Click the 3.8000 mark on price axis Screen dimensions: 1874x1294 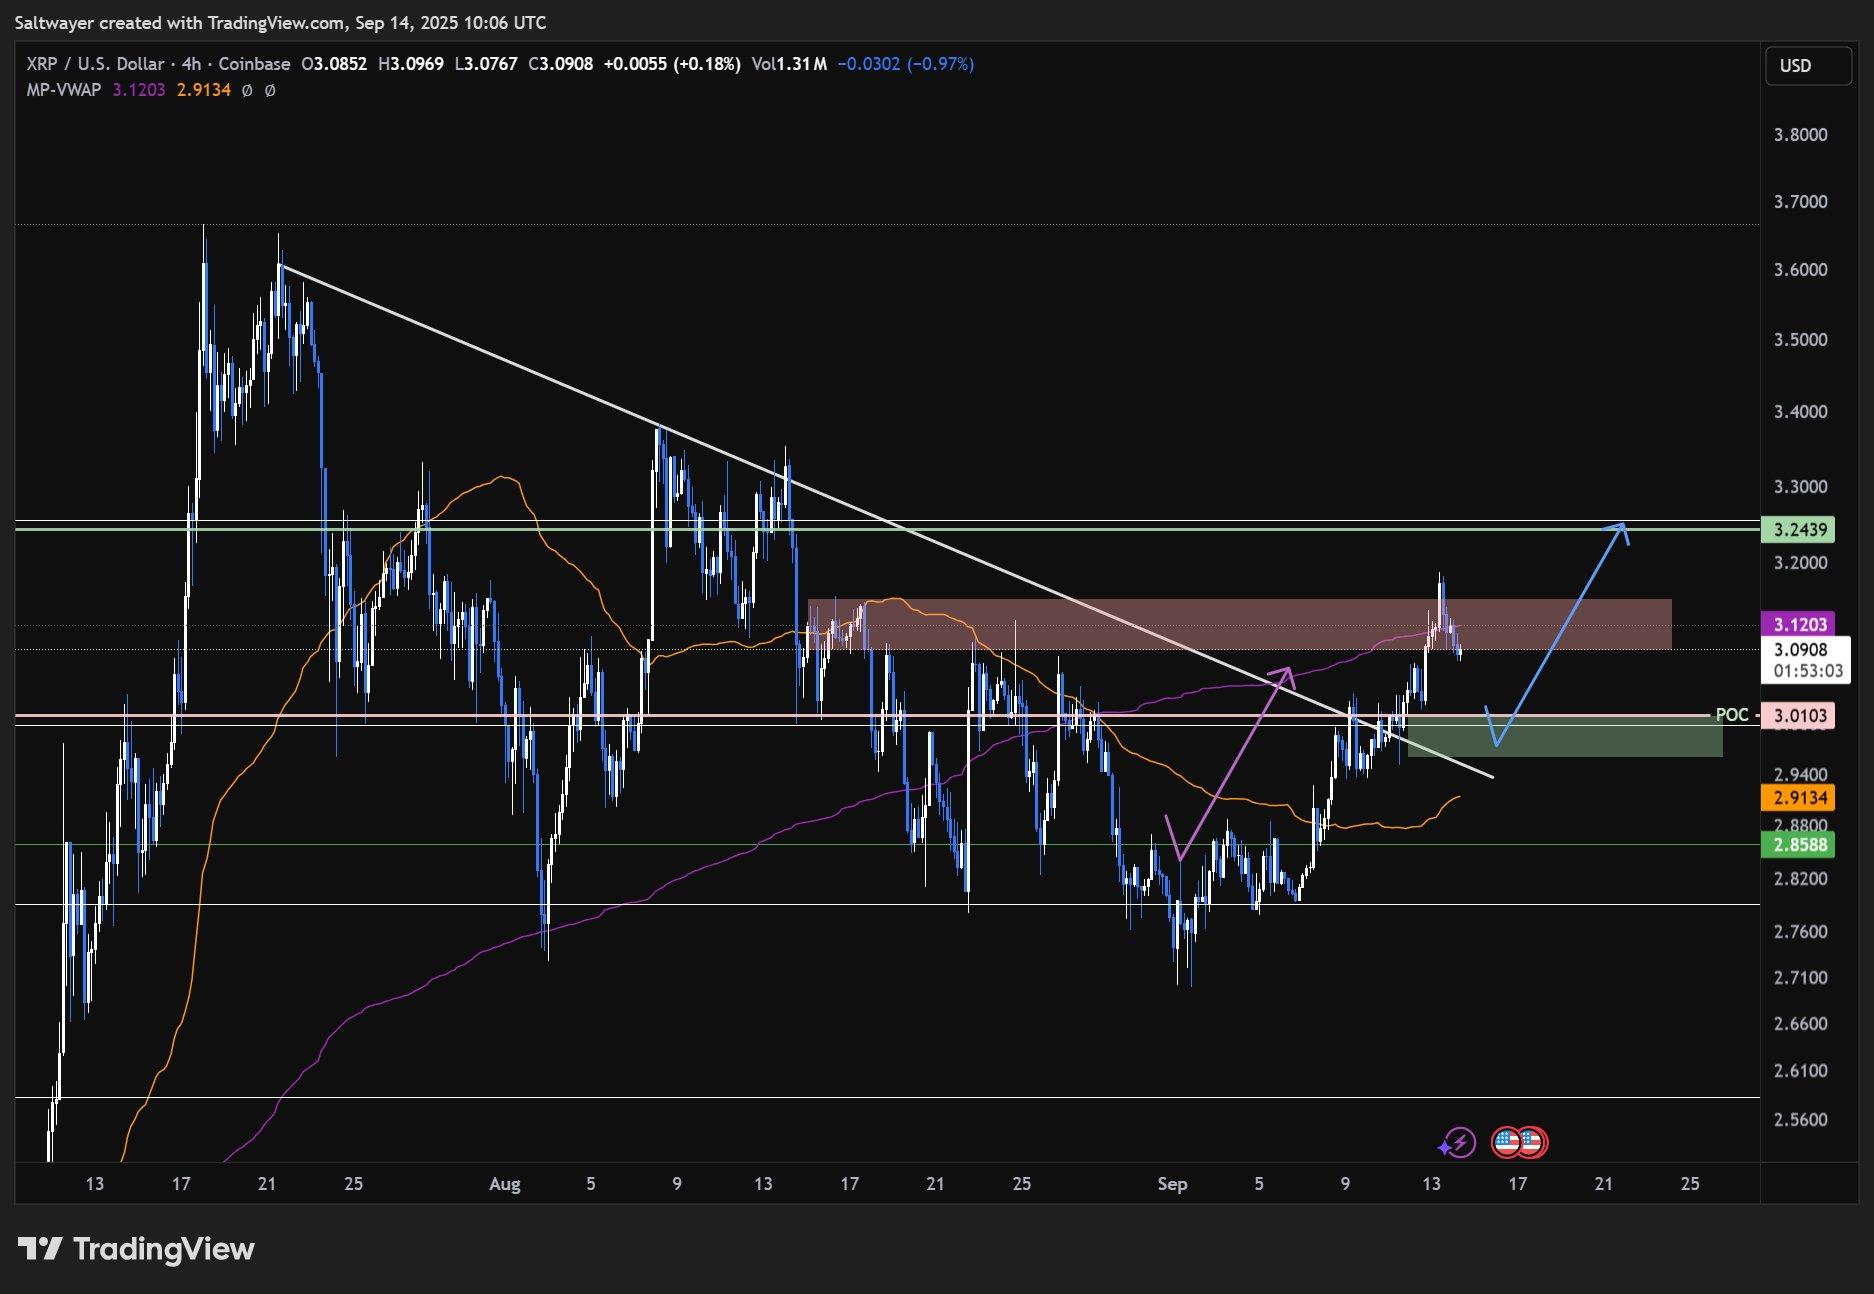1800,135
